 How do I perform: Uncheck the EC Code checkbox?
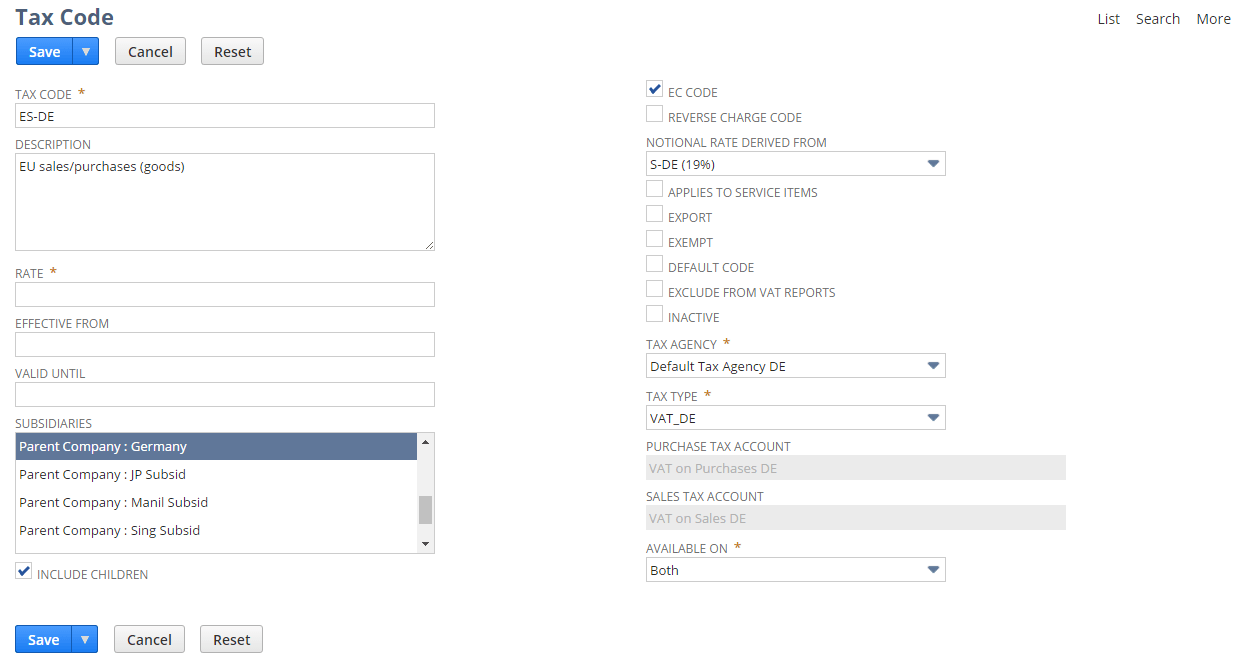655,89
